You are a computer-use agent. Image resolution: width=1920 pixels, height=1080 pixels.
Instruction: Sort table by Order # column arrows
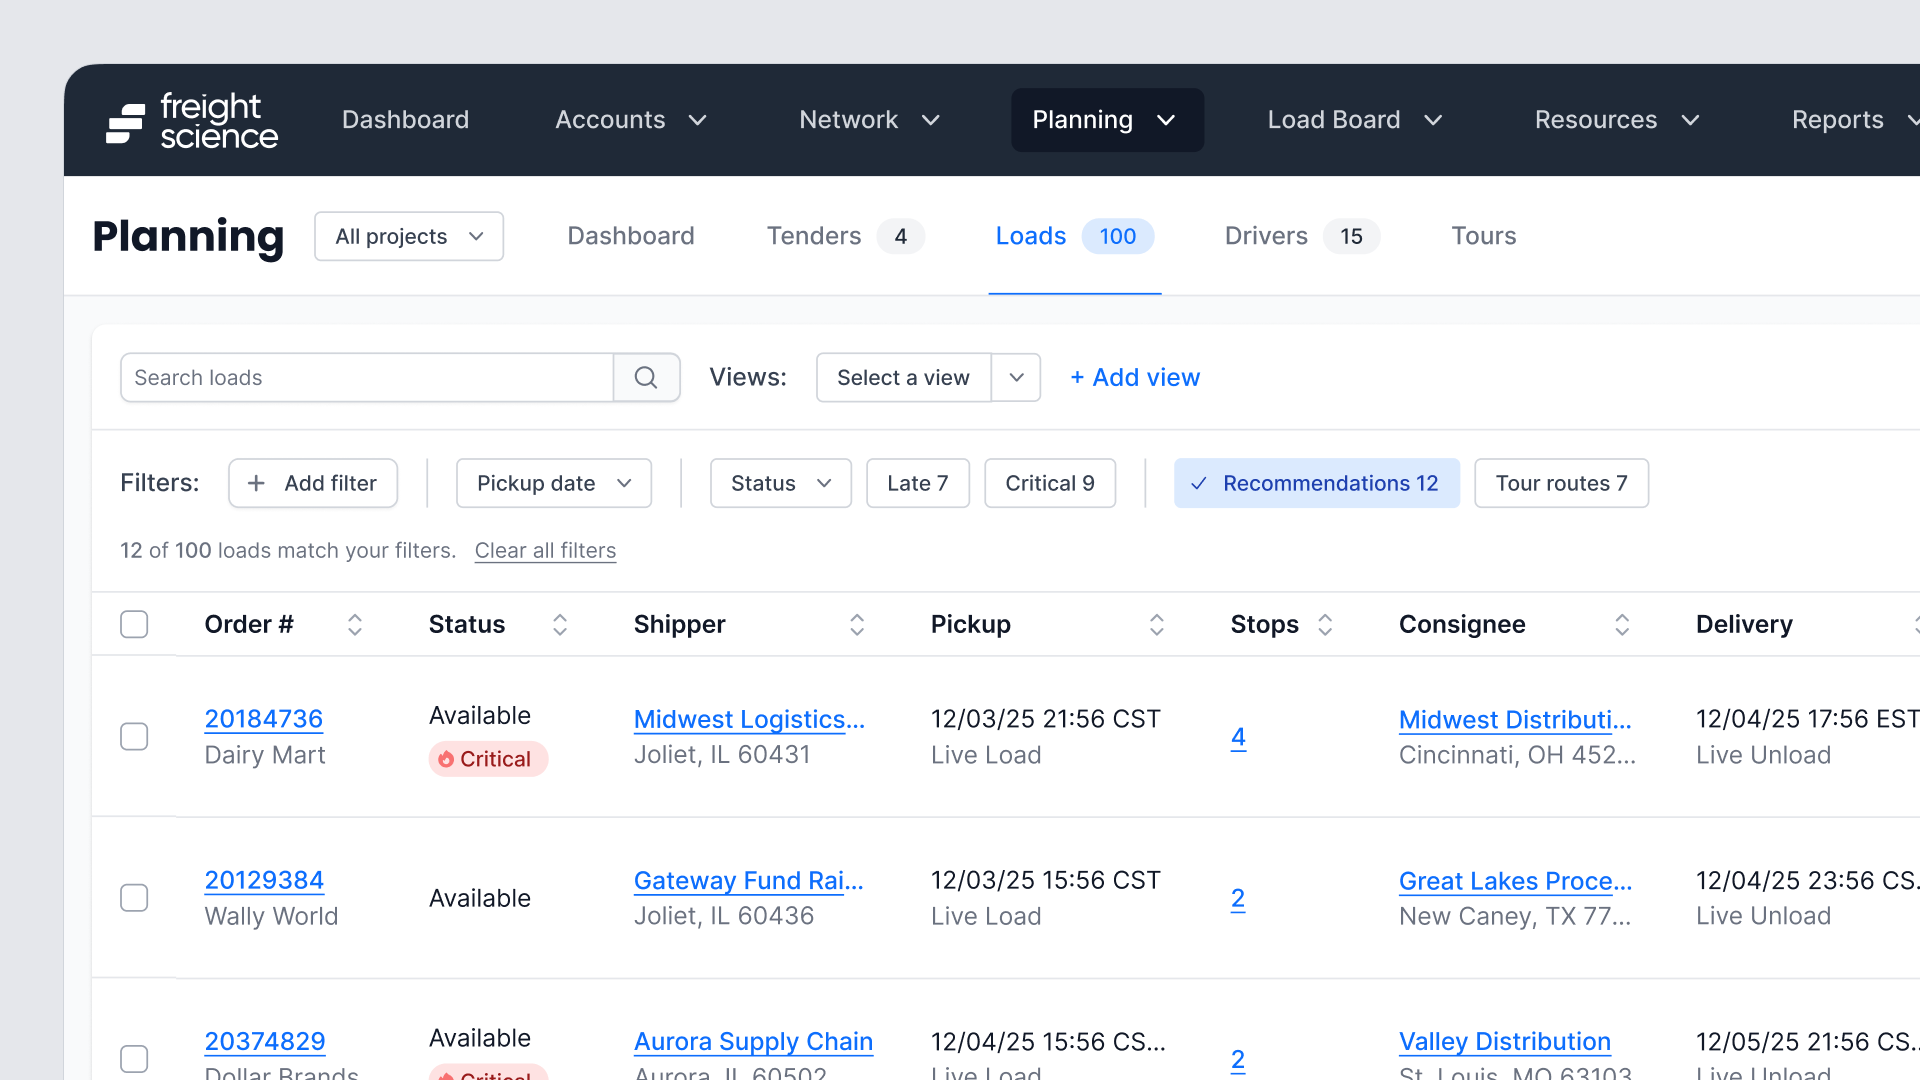point(354,625)
